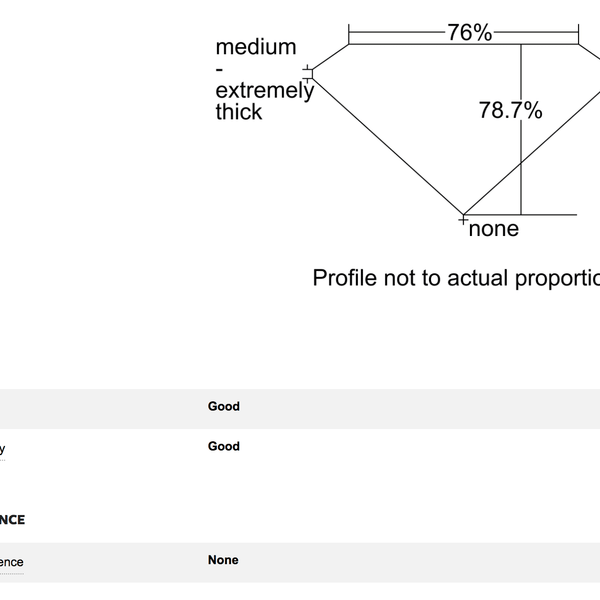
Task: Click the 76% table width label
Action: [470, 33]
